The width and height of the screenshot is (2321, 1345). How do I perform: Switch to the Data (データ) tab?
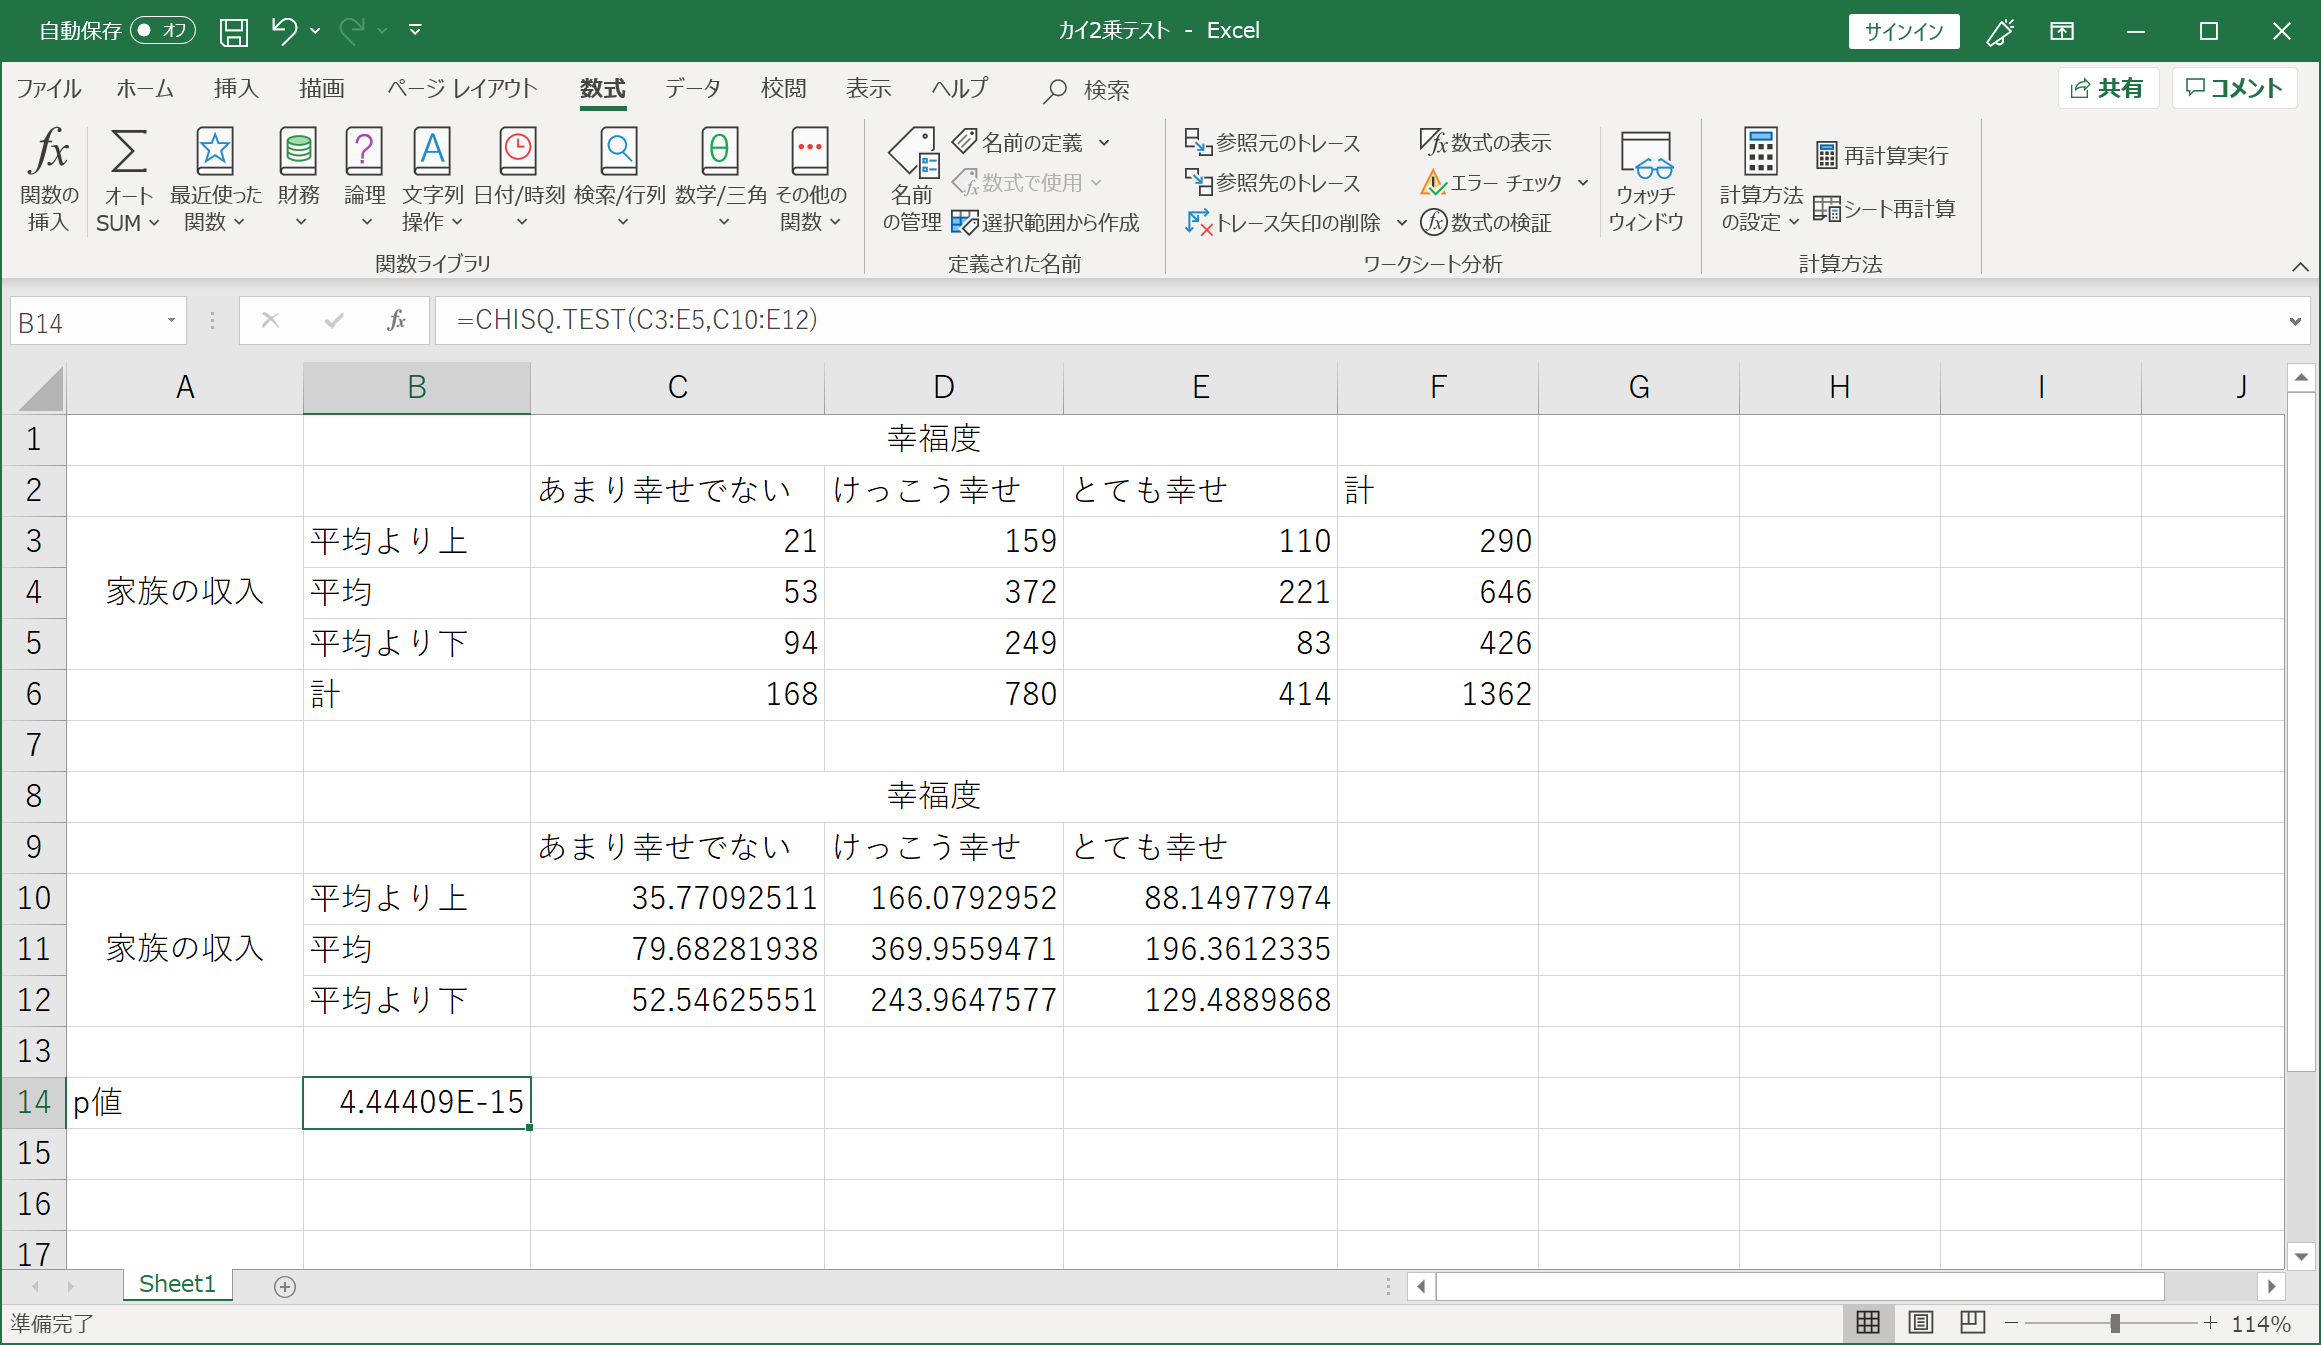[693, 88]
